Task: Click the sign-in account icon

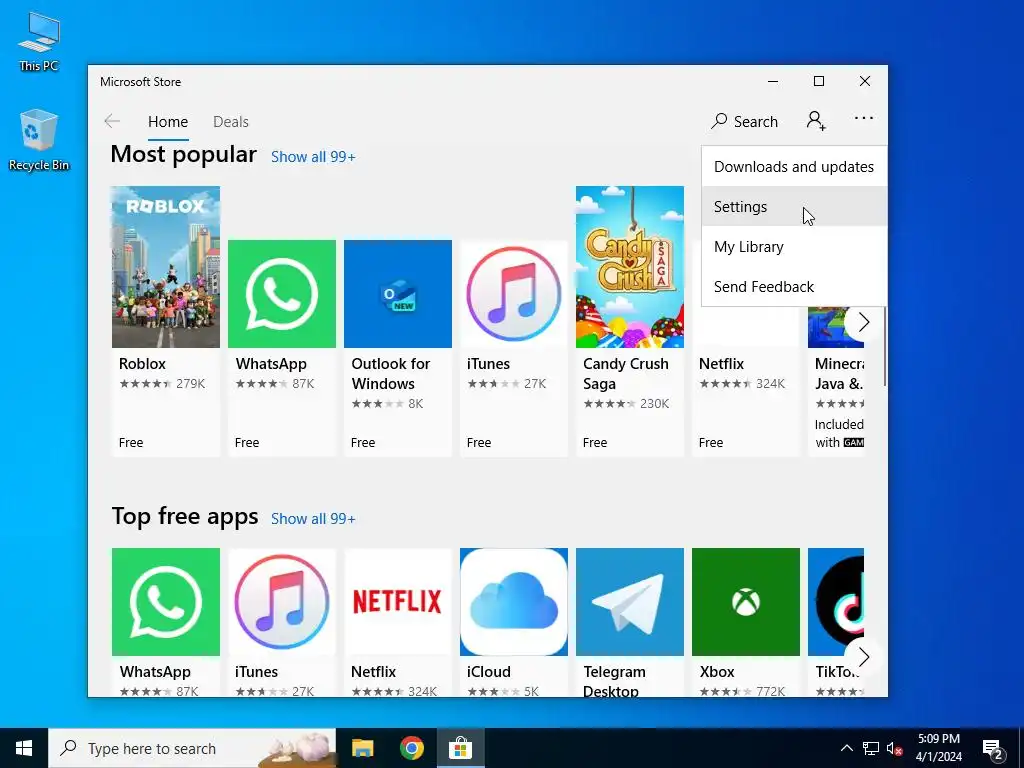Action: coord(816,121)
